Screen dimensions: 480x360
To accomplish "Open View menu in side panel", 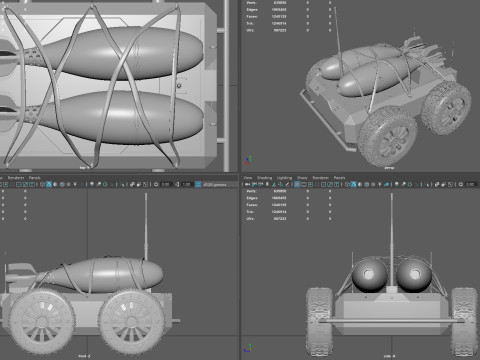I will [247, 178].
